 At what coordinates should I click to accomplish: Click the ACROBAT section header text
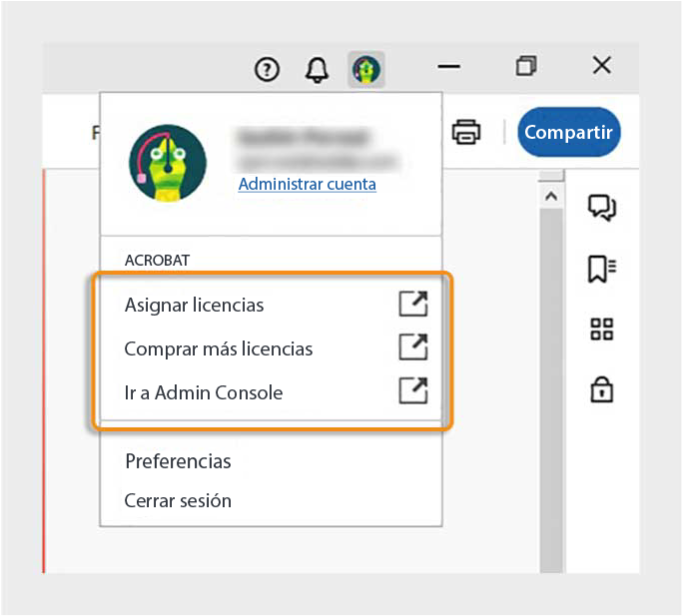pyautogui.click(x=157, y=260)
